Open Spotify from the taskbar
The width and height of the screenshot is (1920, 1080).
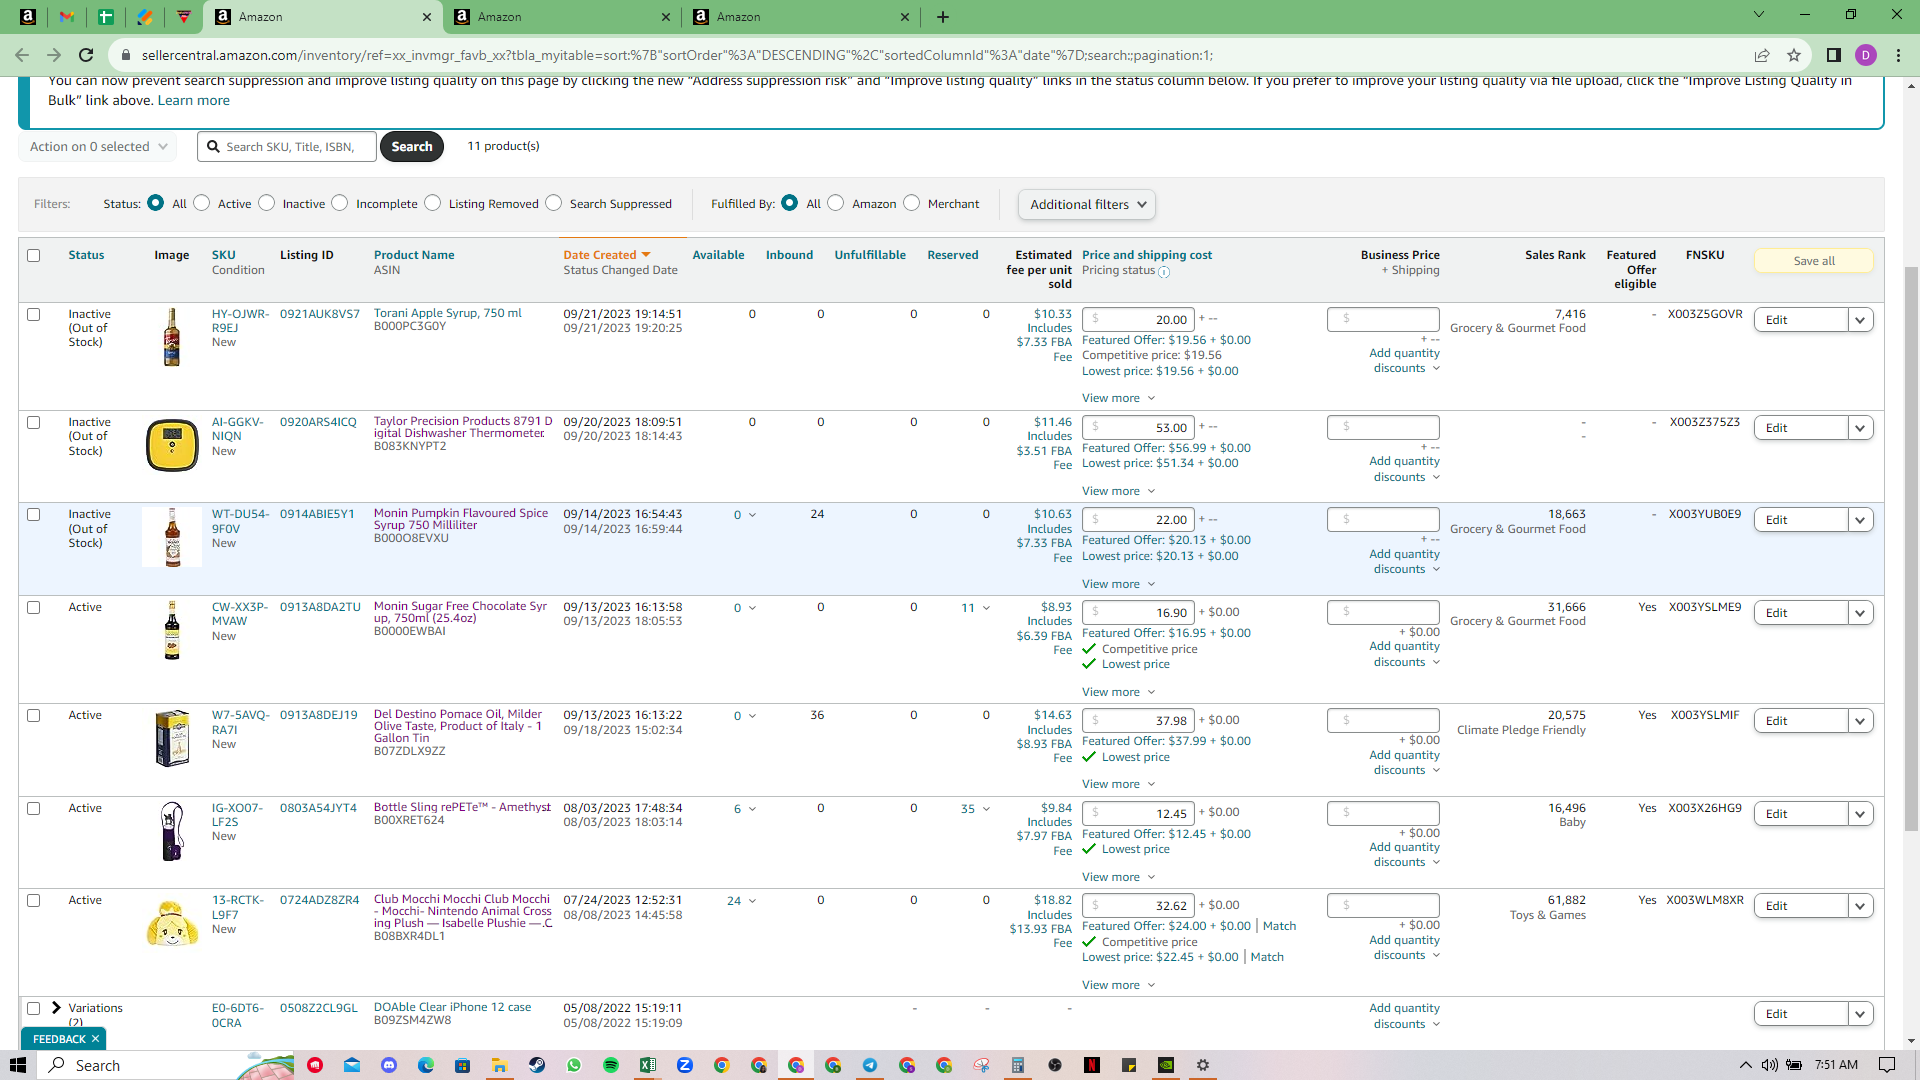tap(611, 1065)
